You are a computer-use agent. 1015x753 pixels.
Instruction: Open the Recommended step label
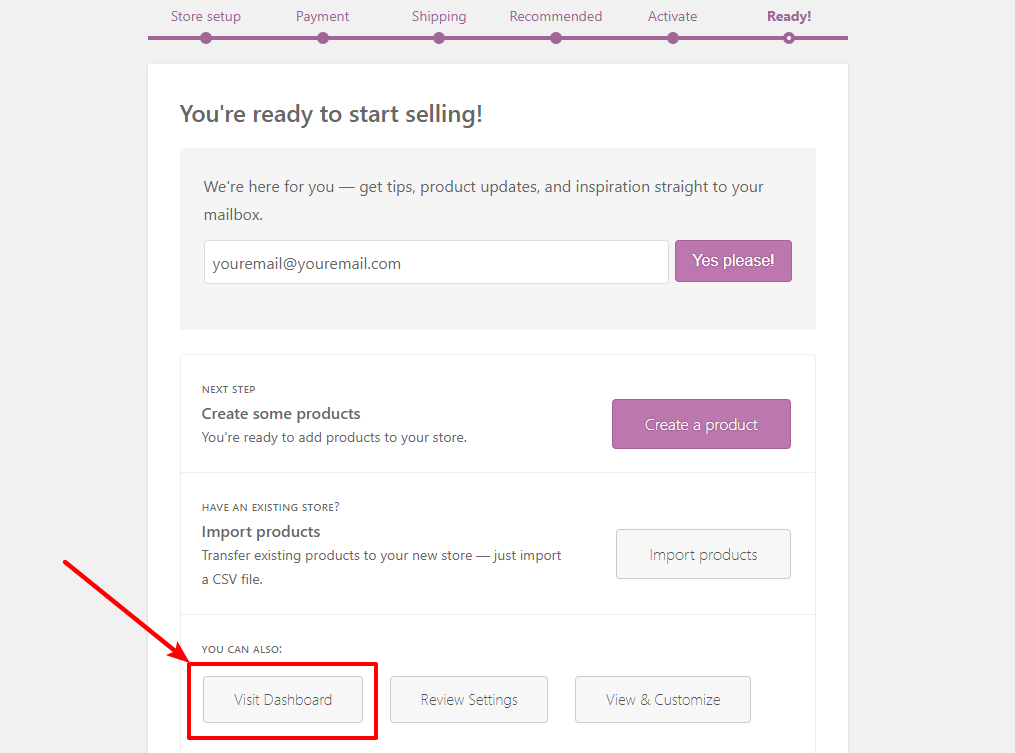click(556, 16)
